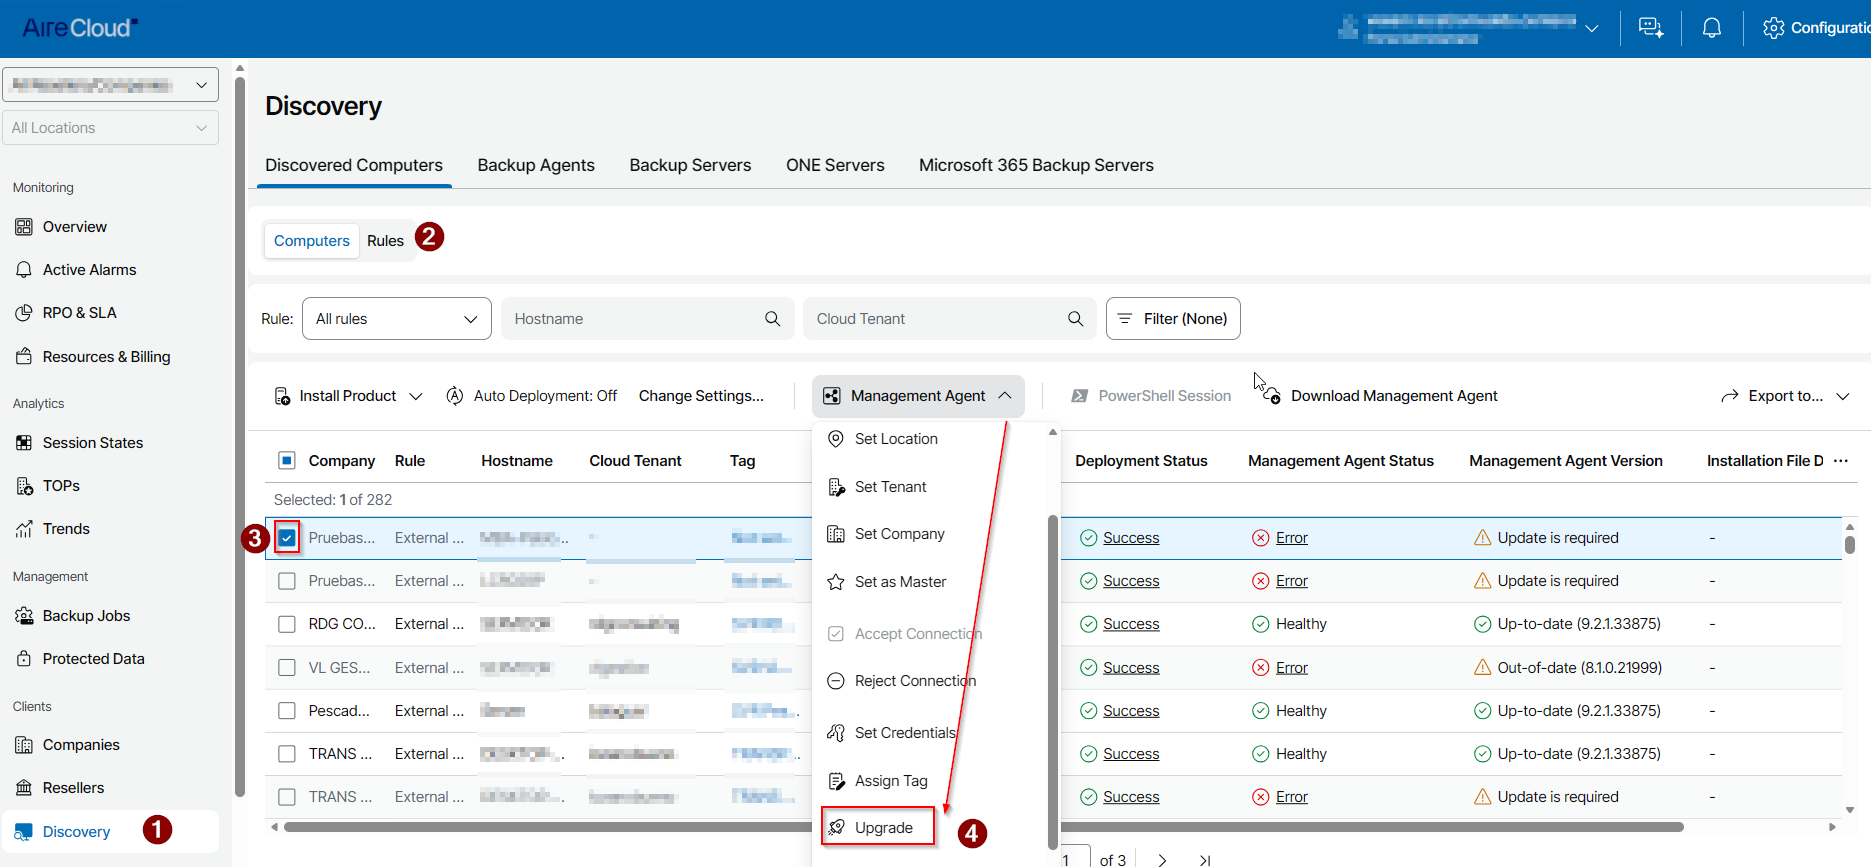Screen dimensions: 1871x867
Task: Click the Hostname search magnifier icon
Action: (x=772, y=319)
